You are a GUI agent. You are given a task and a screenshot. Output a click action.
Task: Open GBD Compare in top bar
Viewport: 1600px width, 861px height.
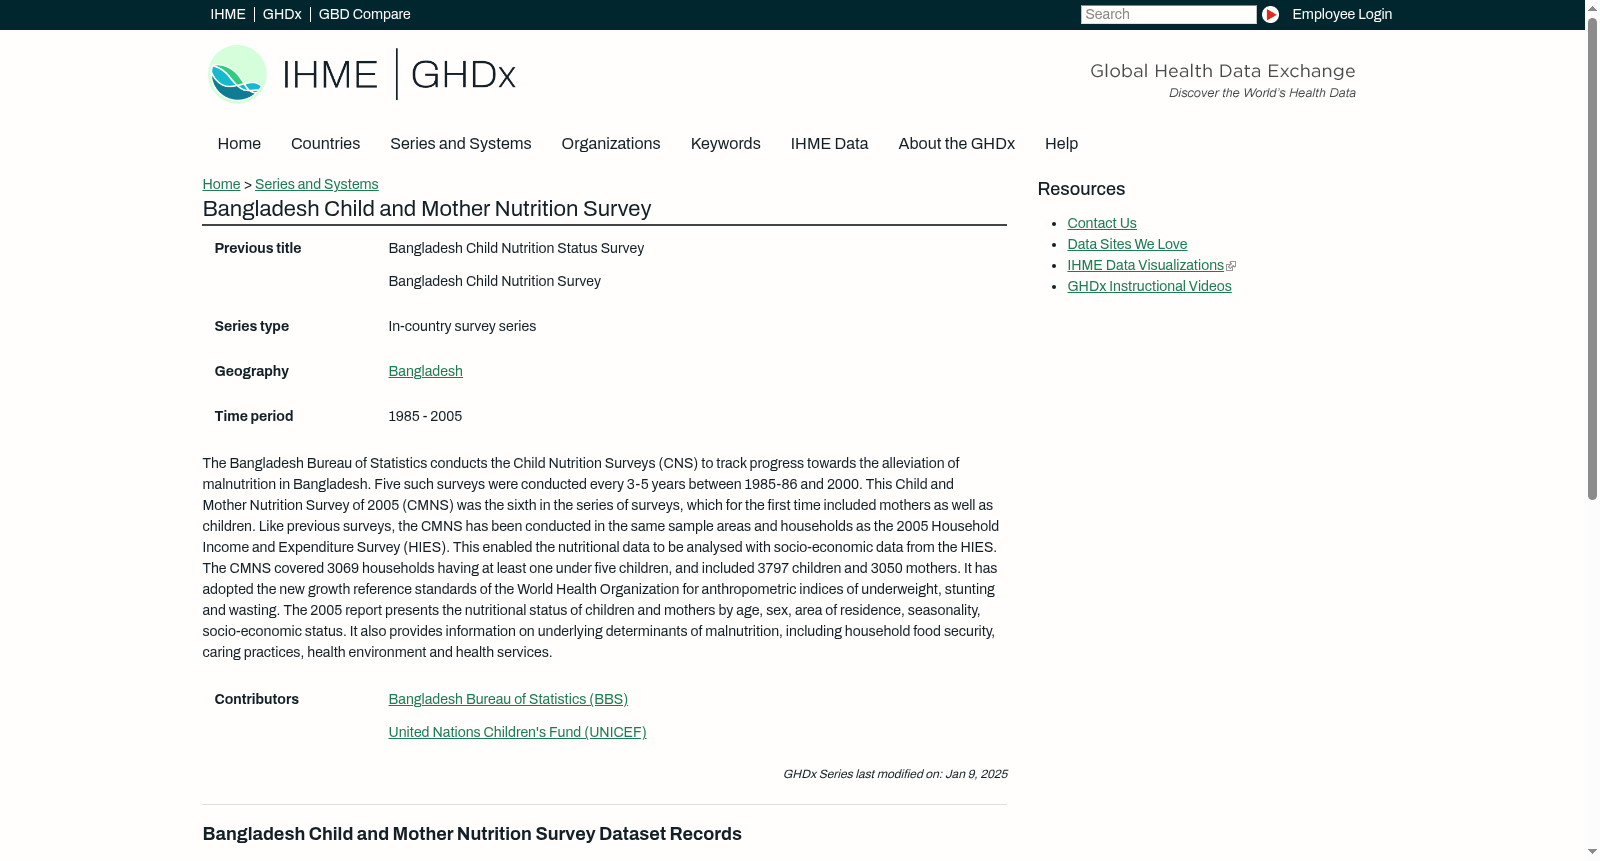tap(364, 14)
